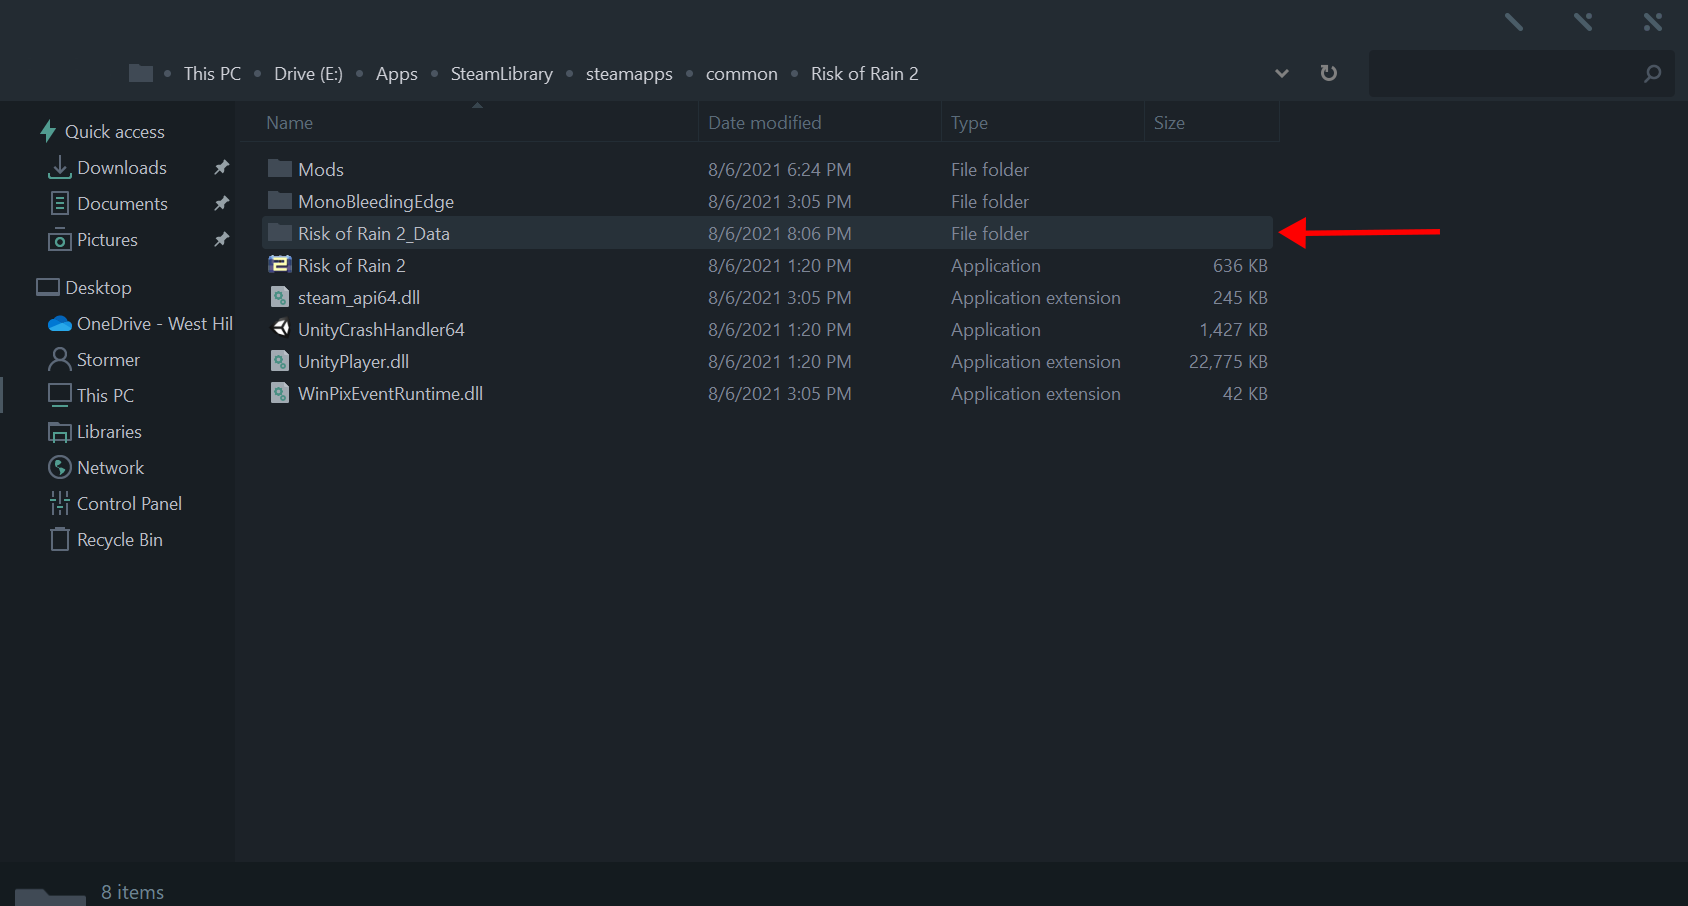Open the address bar history dropdown
Image resolution: width=1688 pixels, height=906 pixels.
pyautogui.click(x=1282, y=73)
